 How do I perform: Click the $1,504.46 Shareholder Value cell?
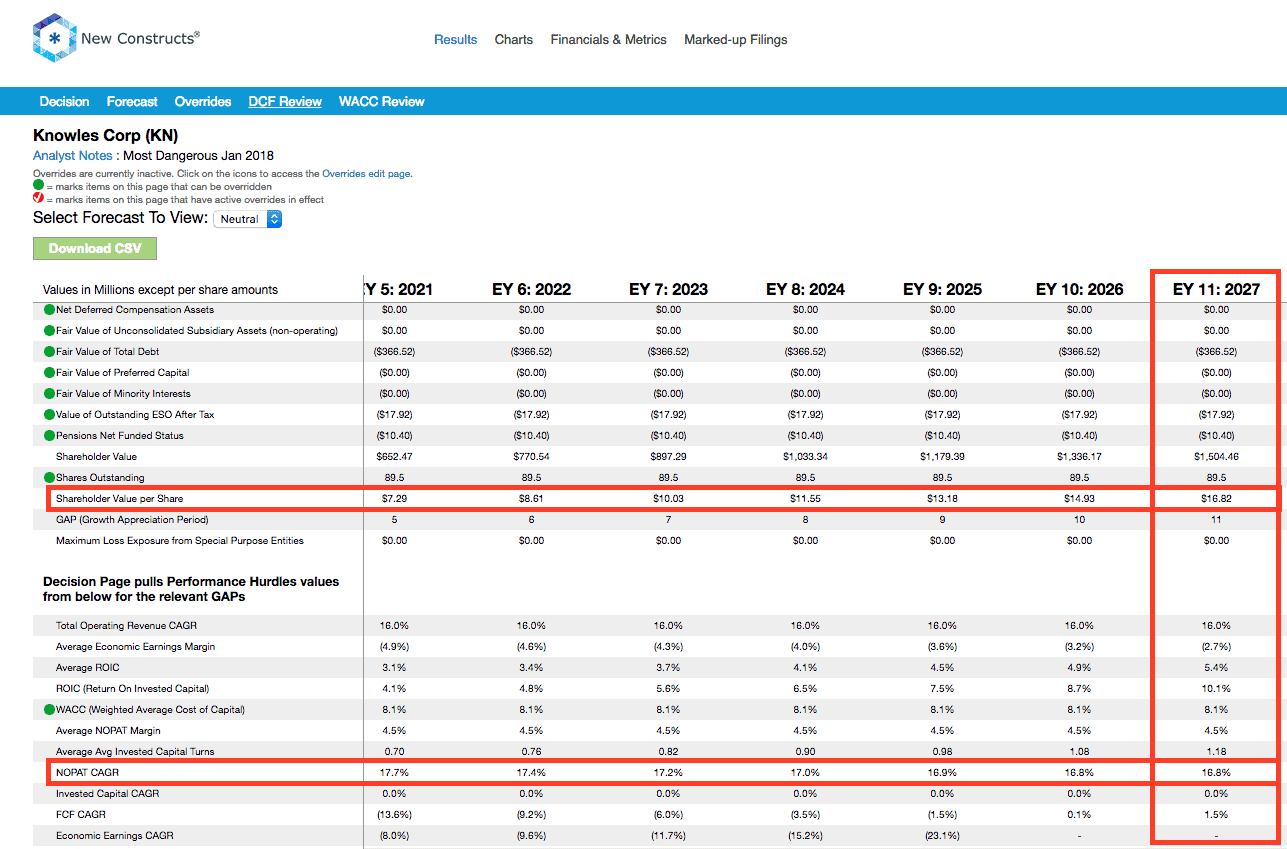click(x=1216, y=457)
